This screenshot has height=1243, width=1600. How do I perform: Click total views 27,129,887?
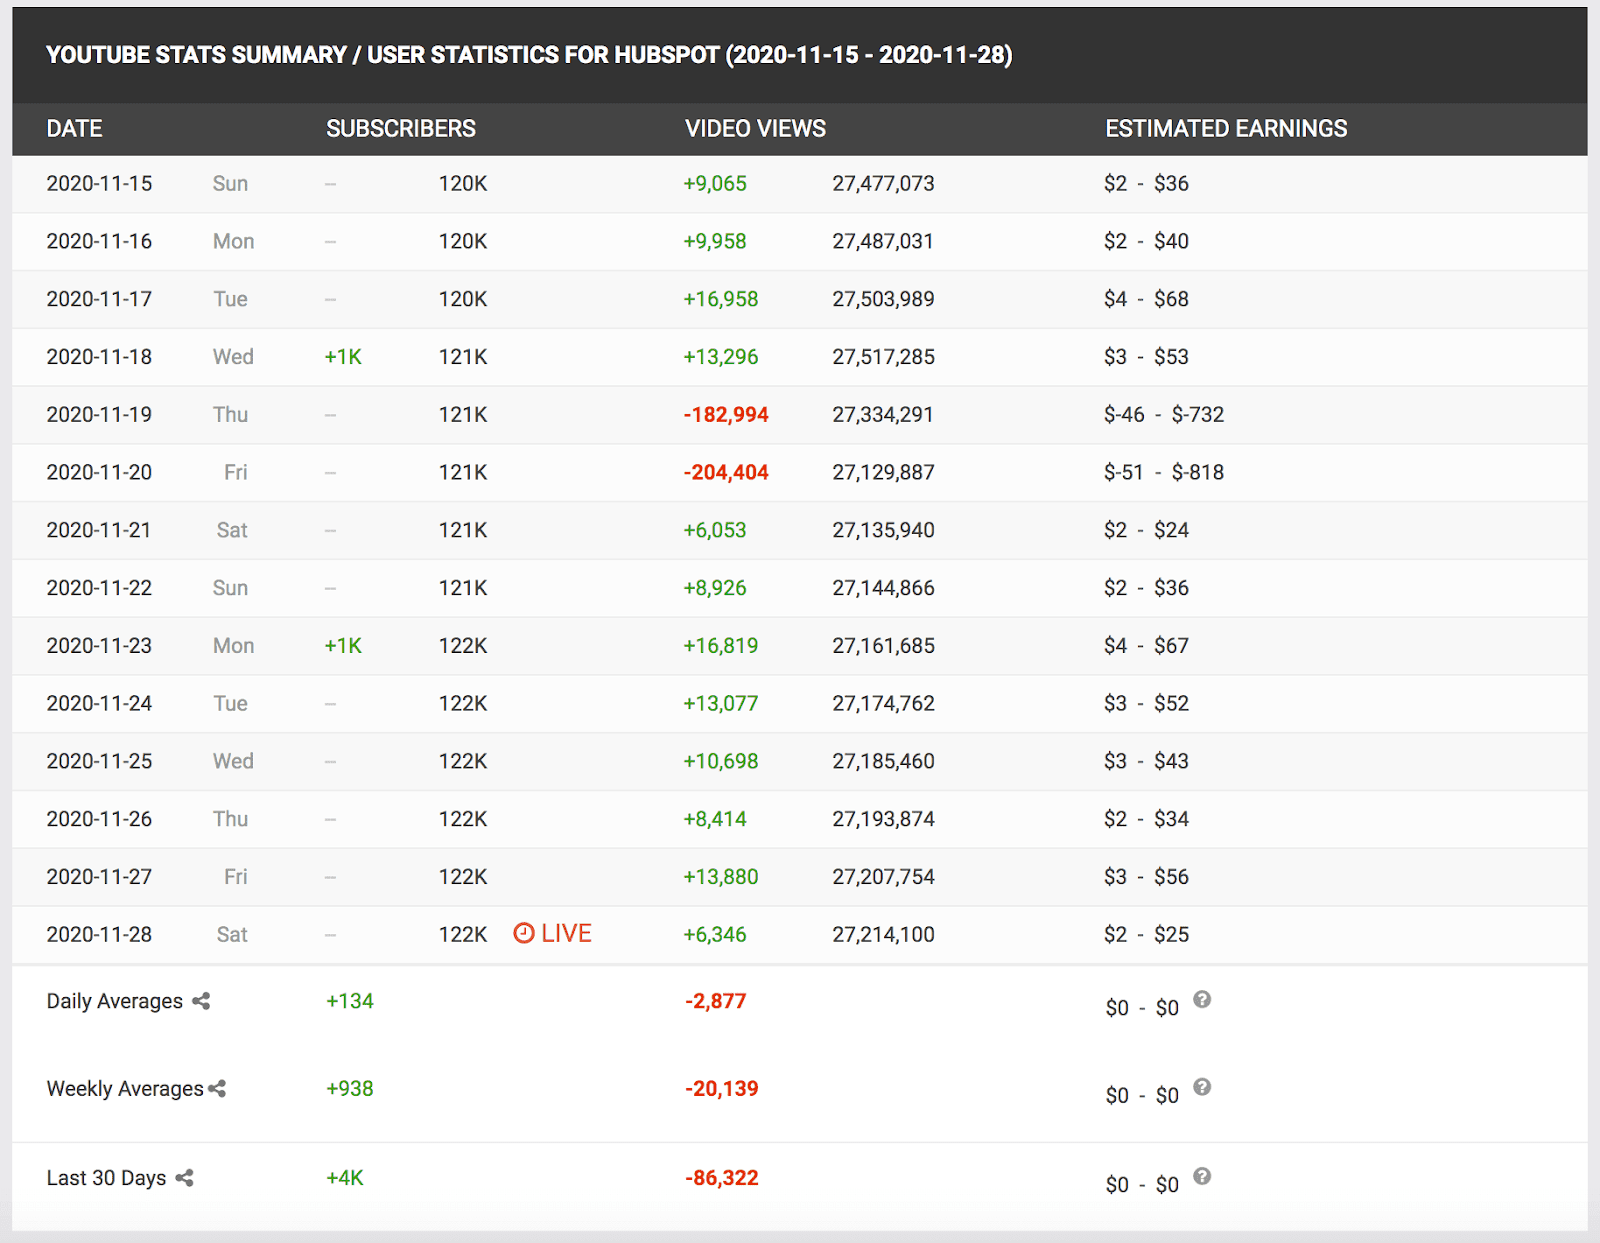(x=884, y=473)
